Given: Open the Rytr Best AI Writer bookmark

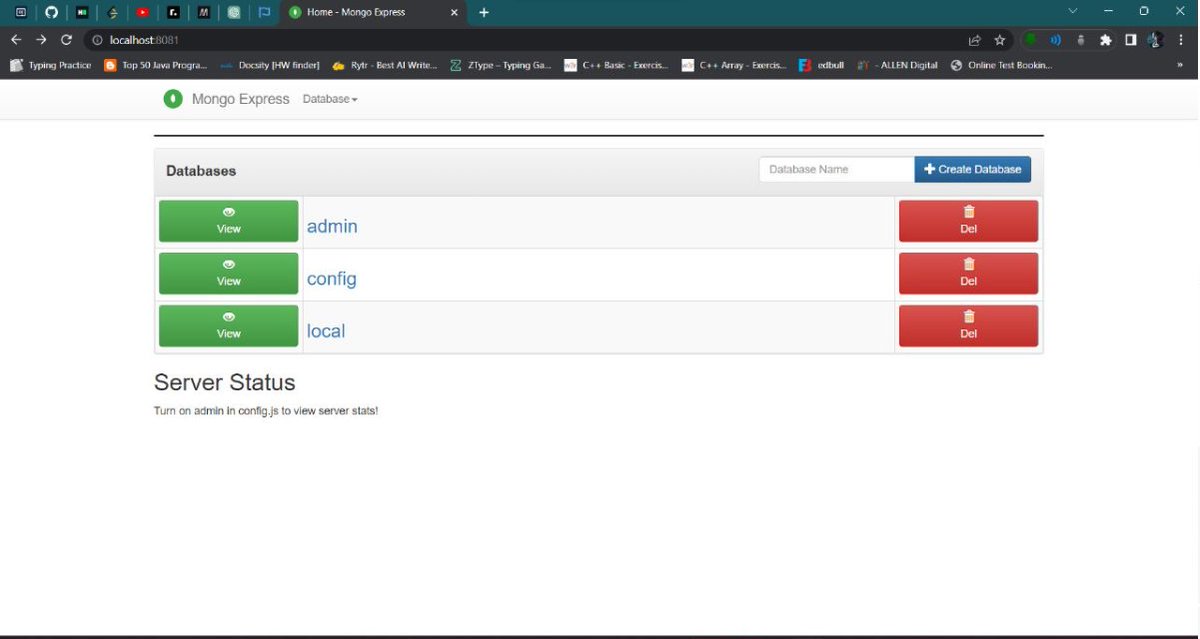Looking at the screenshot, I should (x=385, y=65).
